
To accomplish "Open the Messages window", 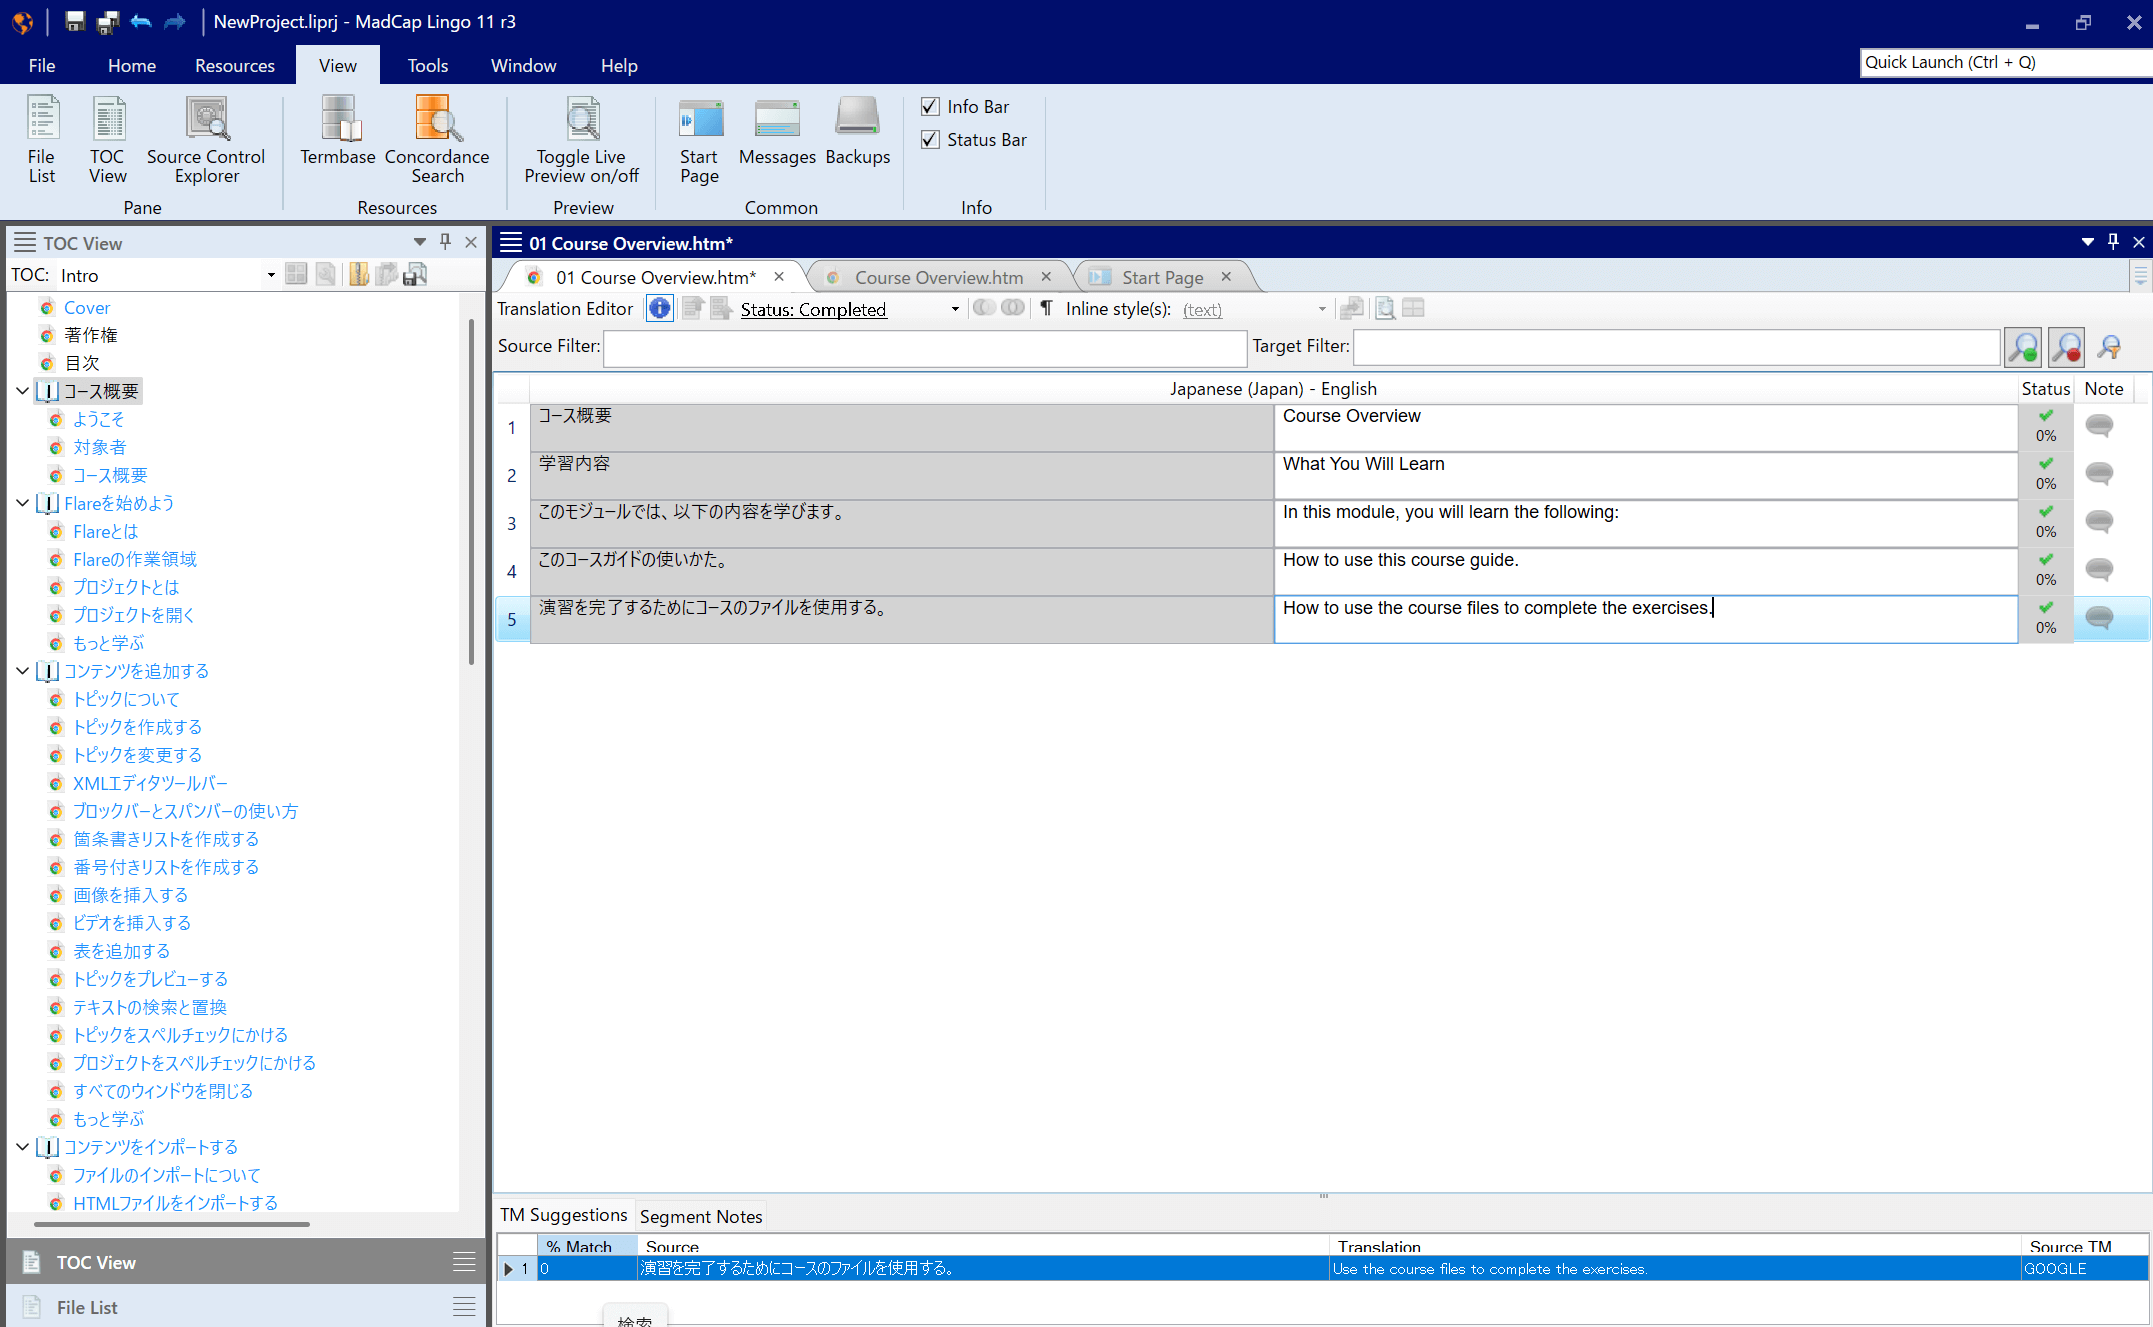I will coord(777,131).
